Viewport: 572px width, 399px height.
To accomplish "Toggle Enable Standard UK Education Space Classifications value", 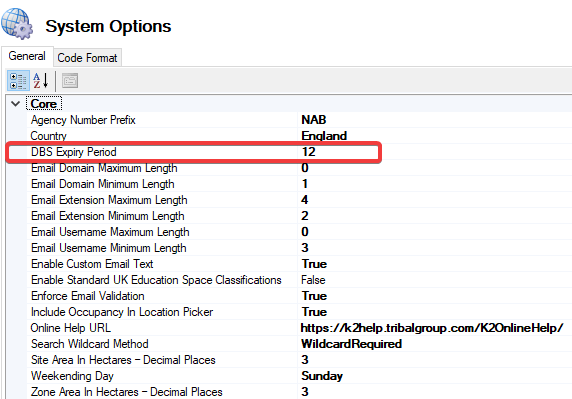I will click(x=313, y=280).
